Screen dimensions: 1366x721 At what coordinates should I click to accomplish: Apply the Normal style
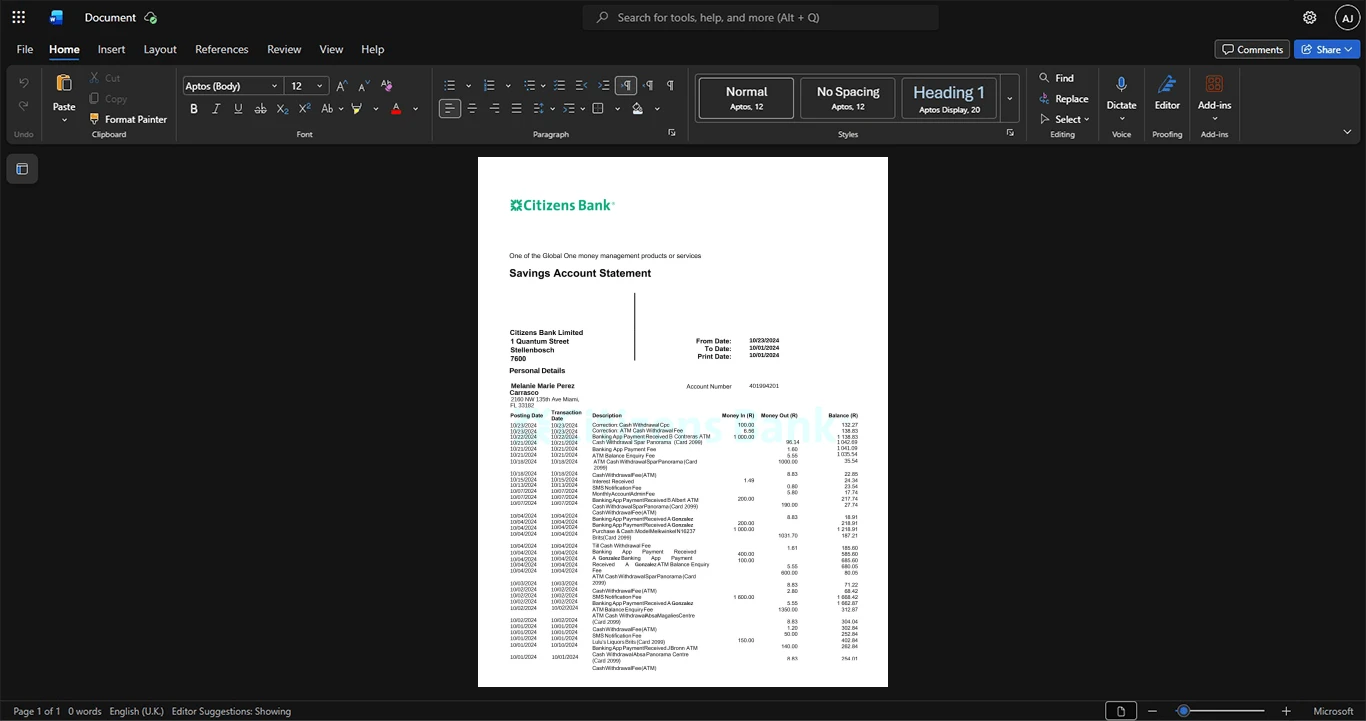tap(746, 98)
